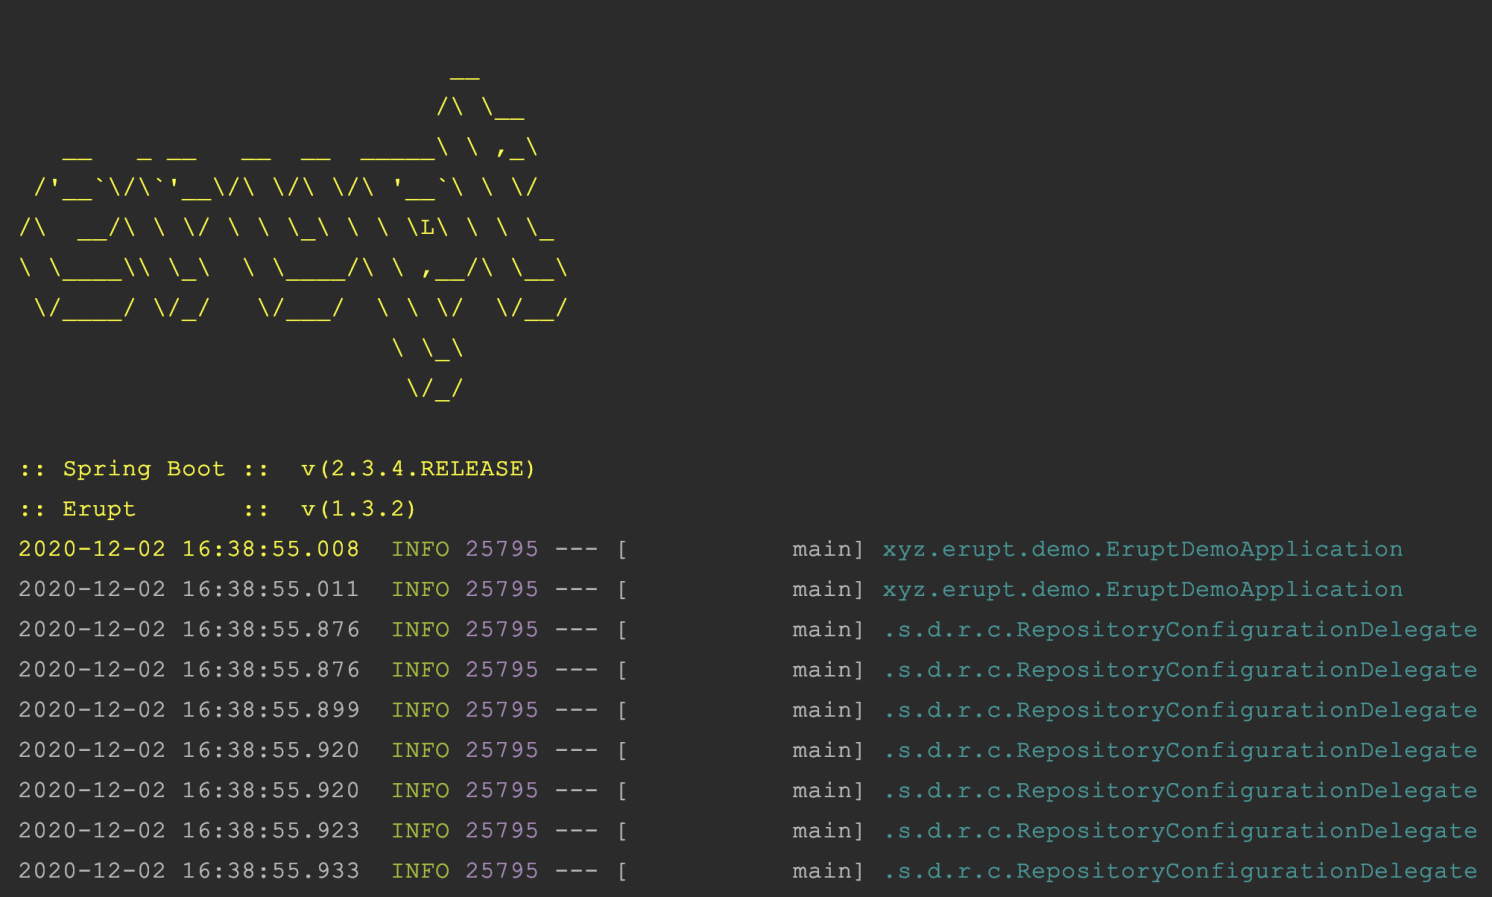Click the INFO label on the first log line
This screenshot has height=897, width=1492.
tap(420, 548)
